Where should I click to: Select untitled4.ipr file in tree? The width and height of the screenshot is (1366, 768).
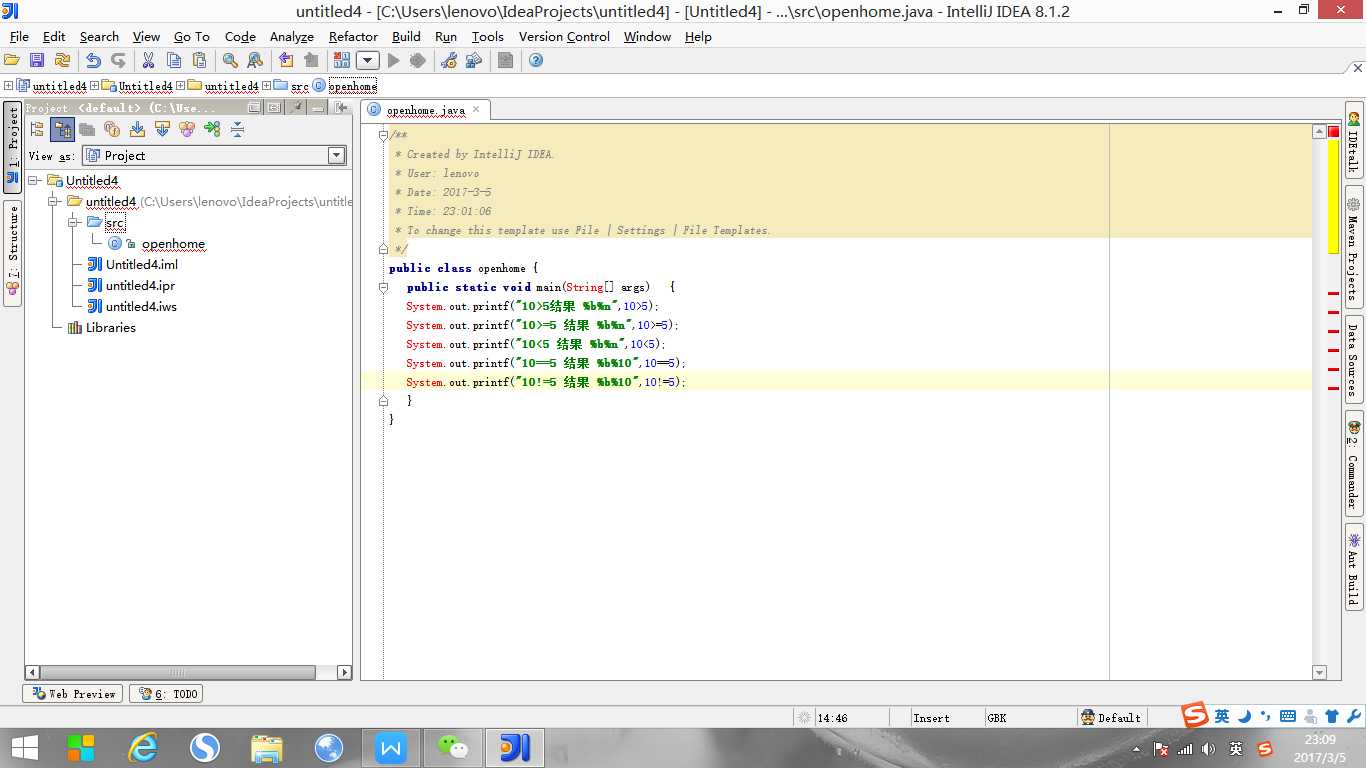pos(140,286)
